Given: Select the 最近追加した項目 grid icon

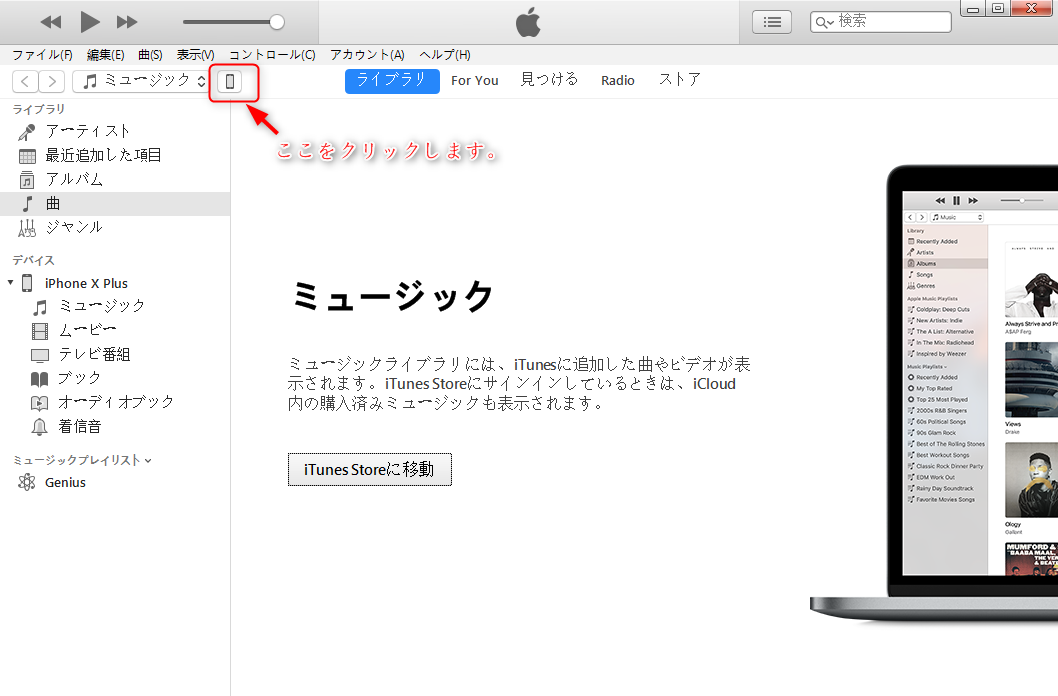Looking at the screenshot, I should point(27,156).
